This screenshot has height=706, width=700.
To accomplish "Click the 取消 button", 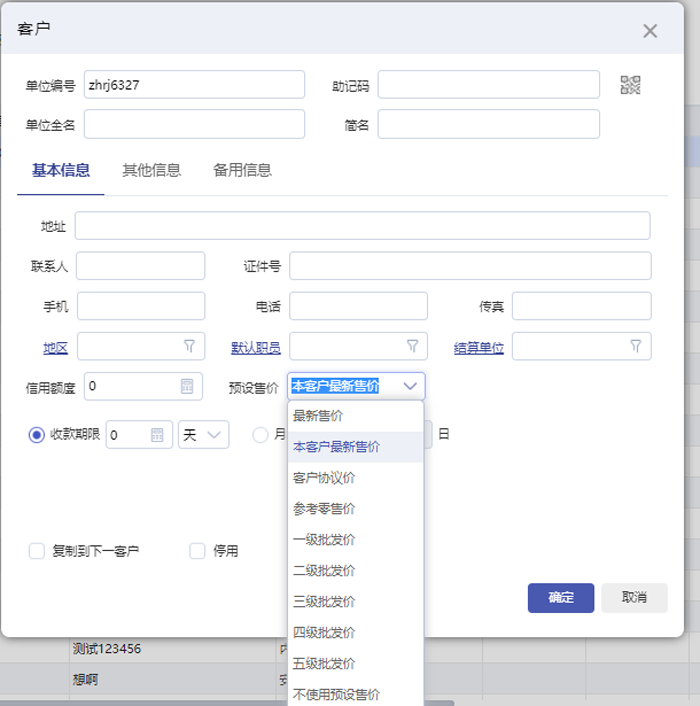I will [x=634, y=597].
